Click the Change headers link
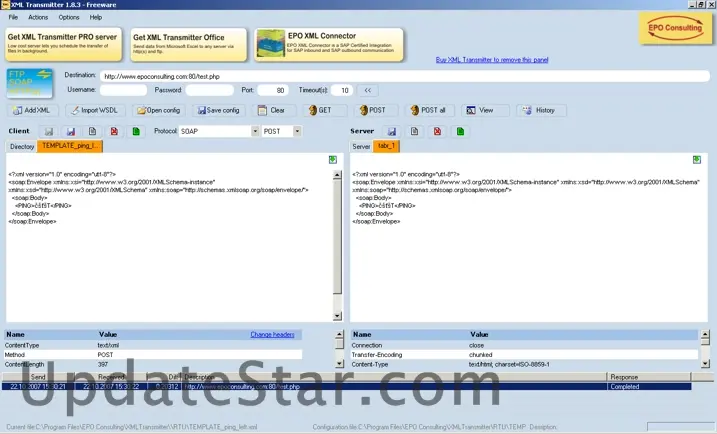The width and height of the screenshot is (717, 434). [x=273, y=335]
